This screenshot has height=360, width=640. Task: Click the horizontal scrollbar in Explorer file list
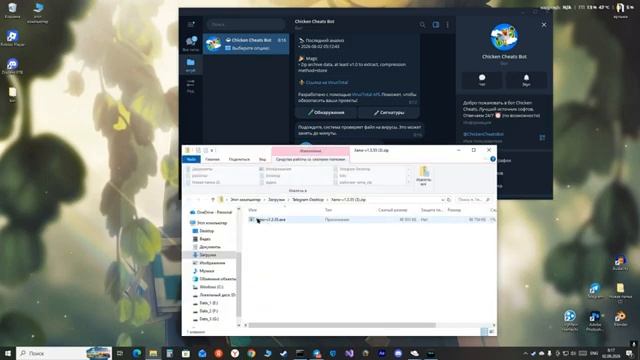tap(342, 325)
